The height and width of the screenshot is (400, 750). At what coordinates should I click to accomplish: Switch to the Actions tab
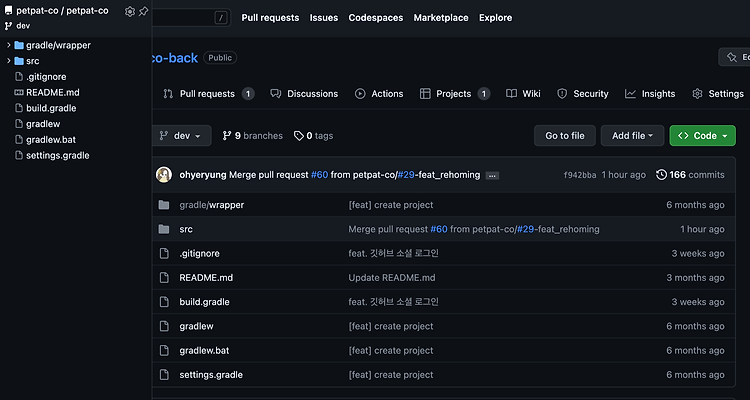[379, 94]
